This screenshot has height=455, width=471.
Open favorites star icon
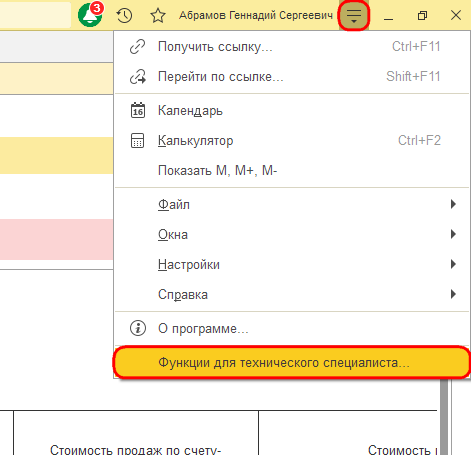click(x=158, y=16)
